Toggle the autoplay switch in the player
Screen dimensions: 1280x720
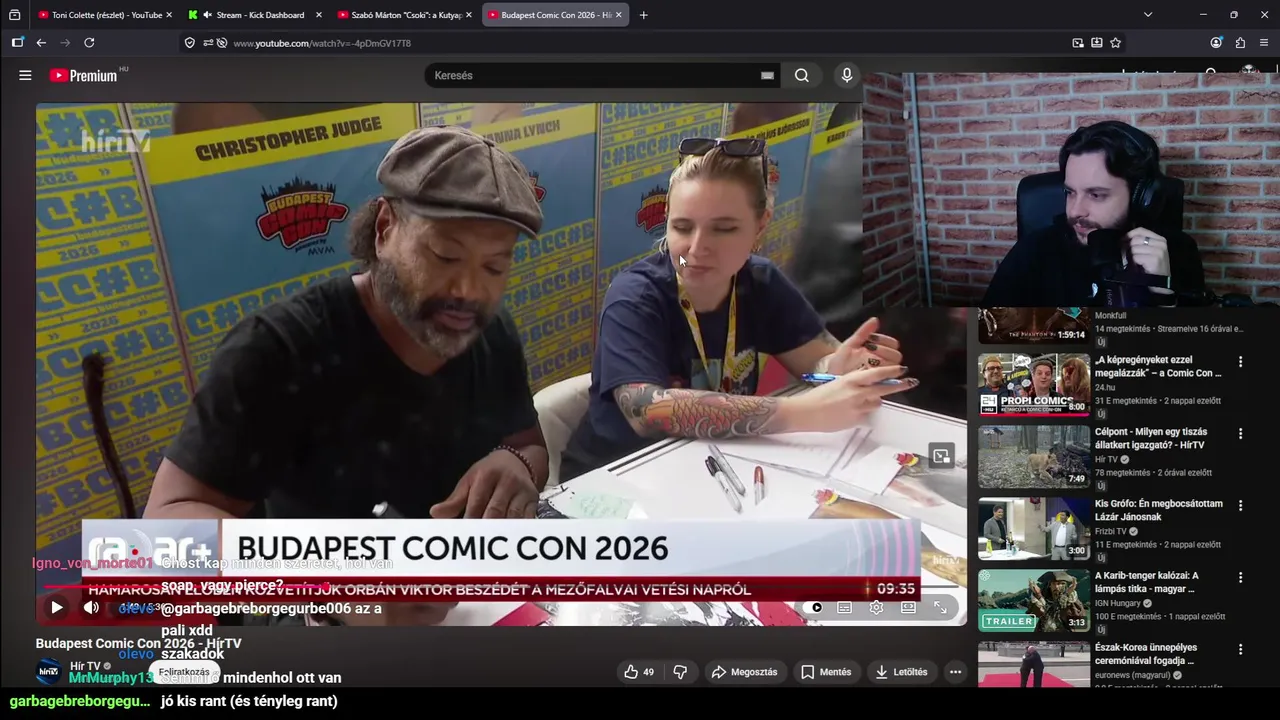[815, 607]
